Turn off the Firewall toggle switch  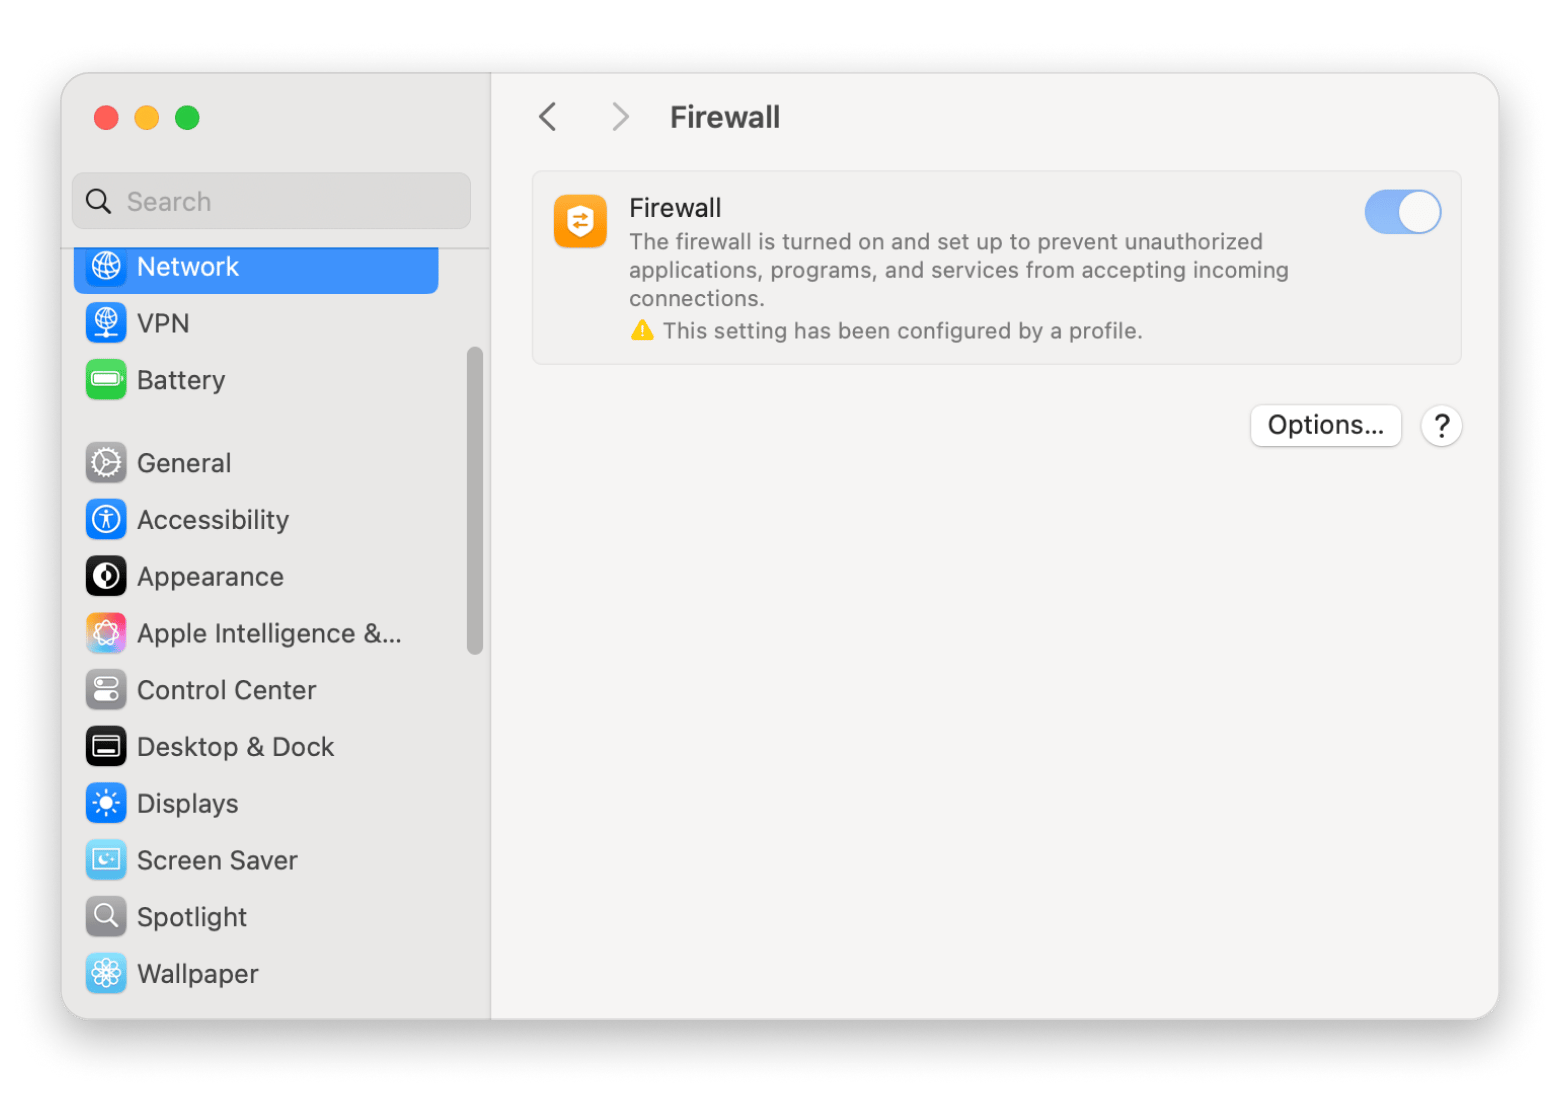tap(1402, 212)
